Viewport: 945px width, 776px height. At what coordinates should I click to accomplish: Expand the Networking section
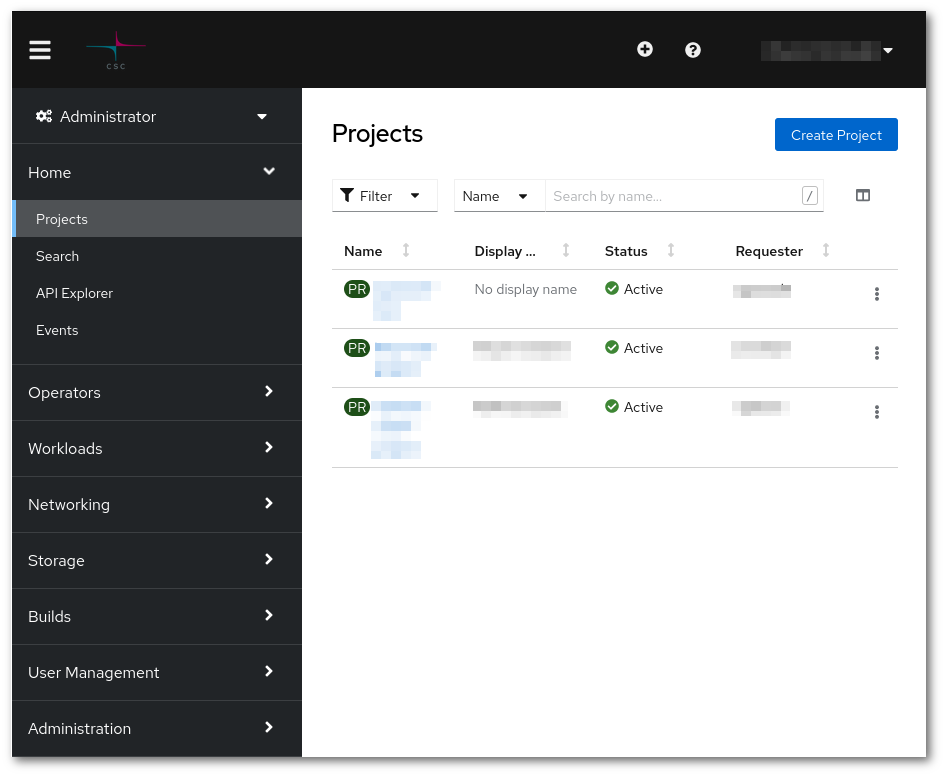pos(157,504)
